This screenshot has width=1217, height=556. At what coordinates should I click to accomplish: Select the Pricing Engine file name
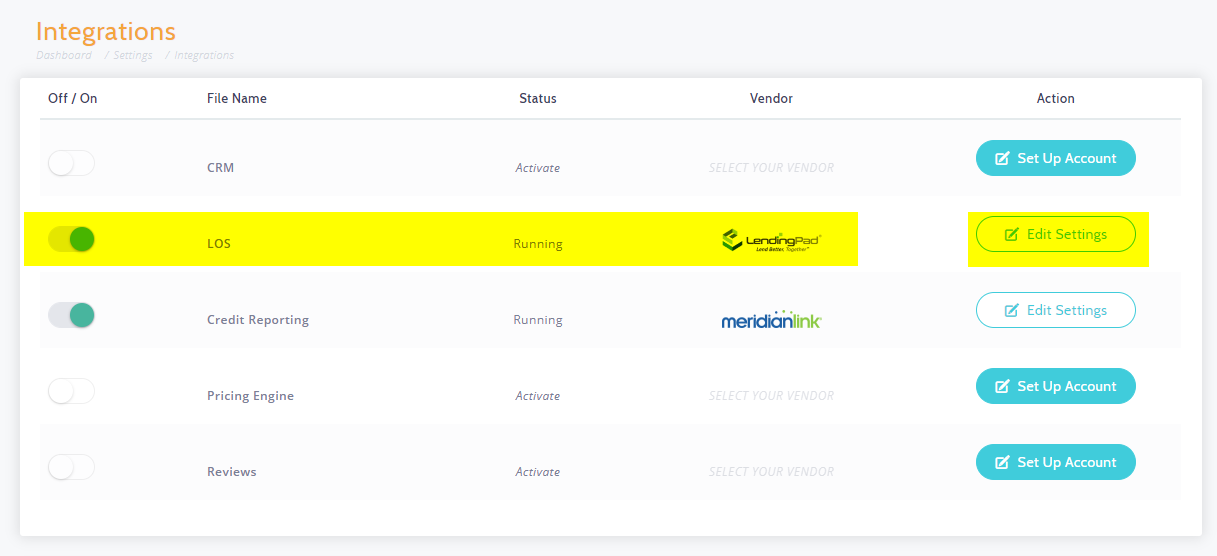tap(250, 396)
